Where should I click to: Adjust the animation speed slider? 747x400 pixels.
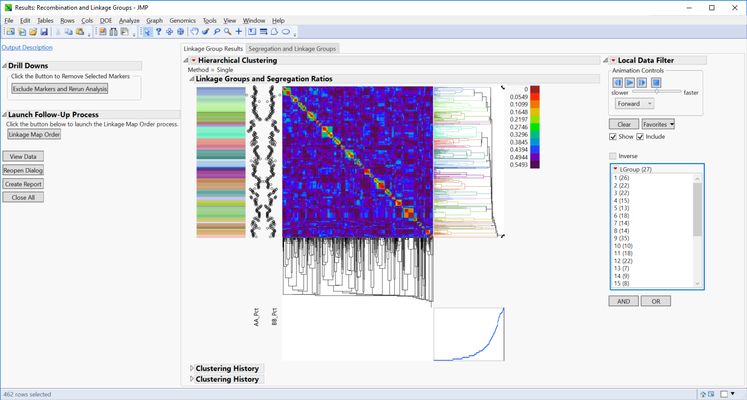pos(658,92)
